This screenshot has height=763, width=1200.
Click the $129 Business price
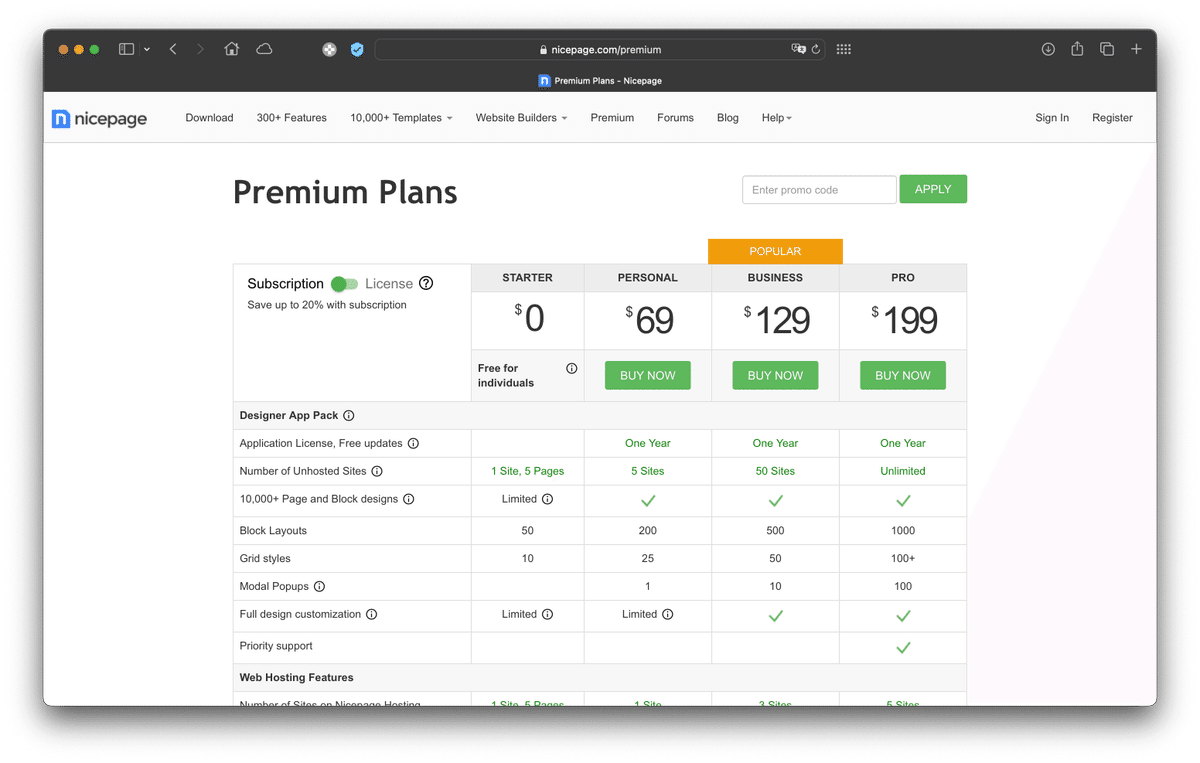(776, 320)
